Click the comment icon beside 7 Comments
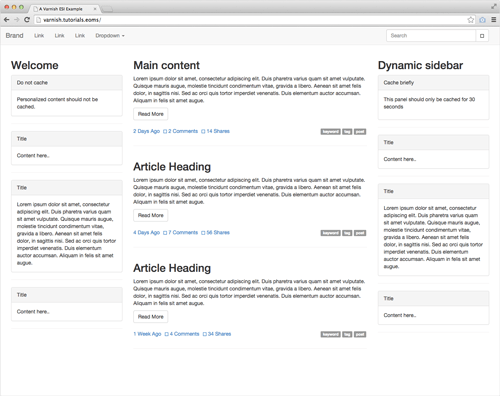500x396 pixels. [x=165, y=233]
